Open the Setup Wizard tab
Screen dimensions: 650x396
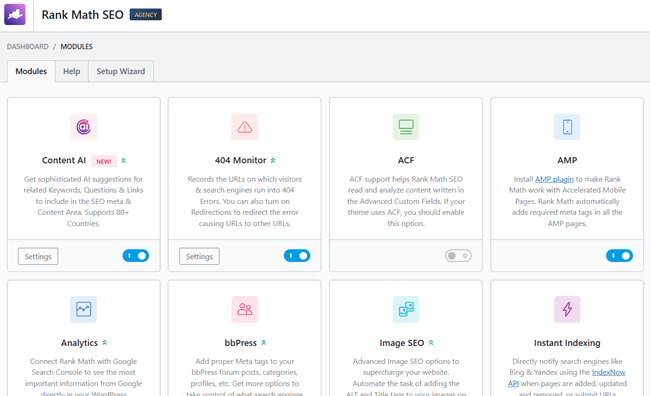pos(121,71)
